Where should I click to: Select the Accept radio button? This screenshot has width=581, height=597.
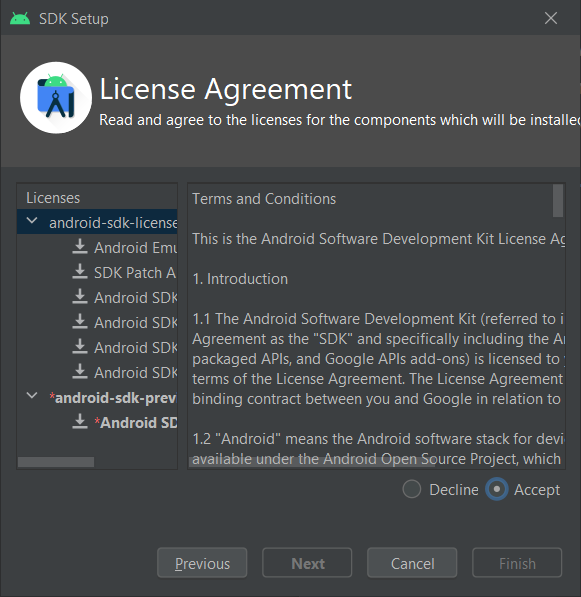point(496,489)
